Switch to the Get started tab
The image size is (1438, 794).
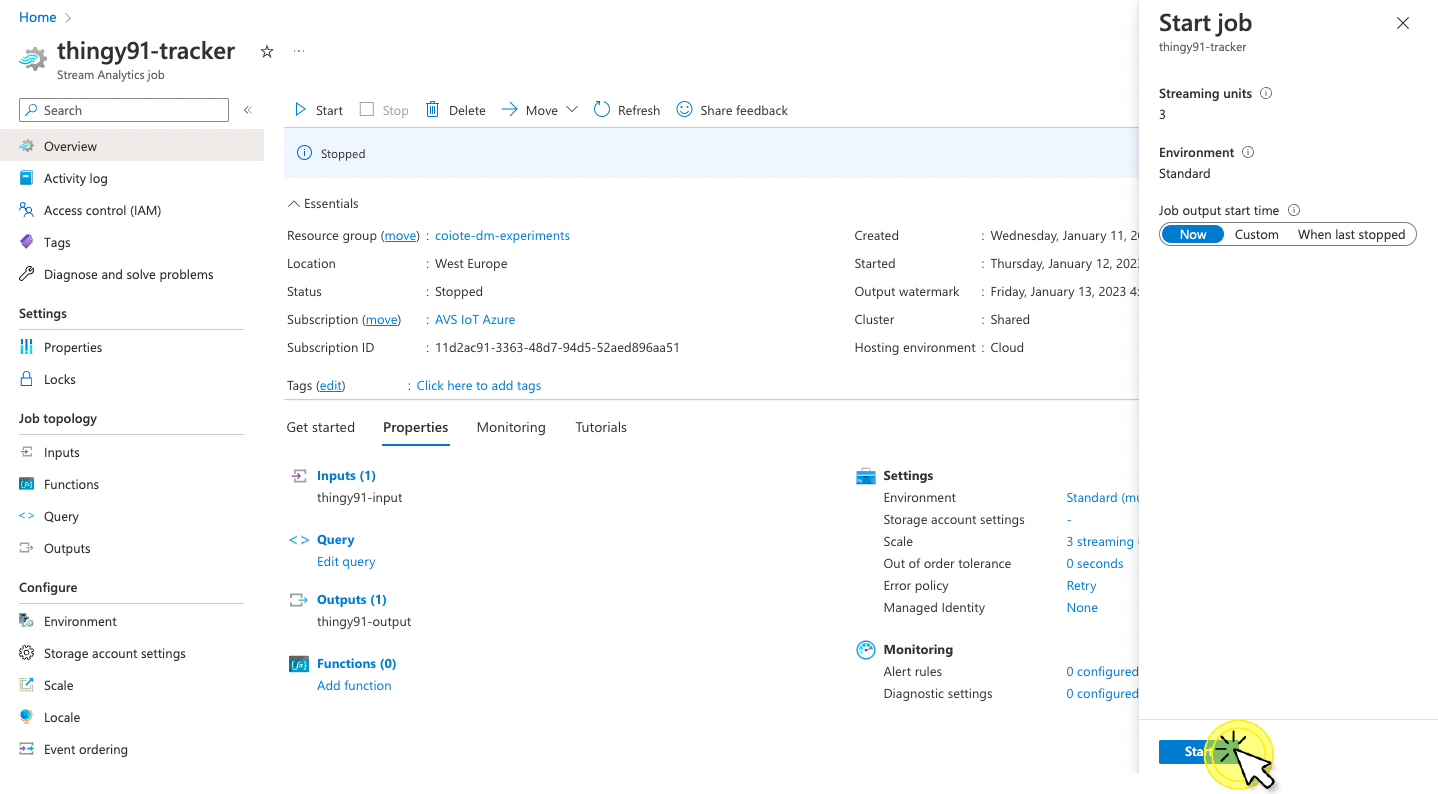[x=321, y=427]
